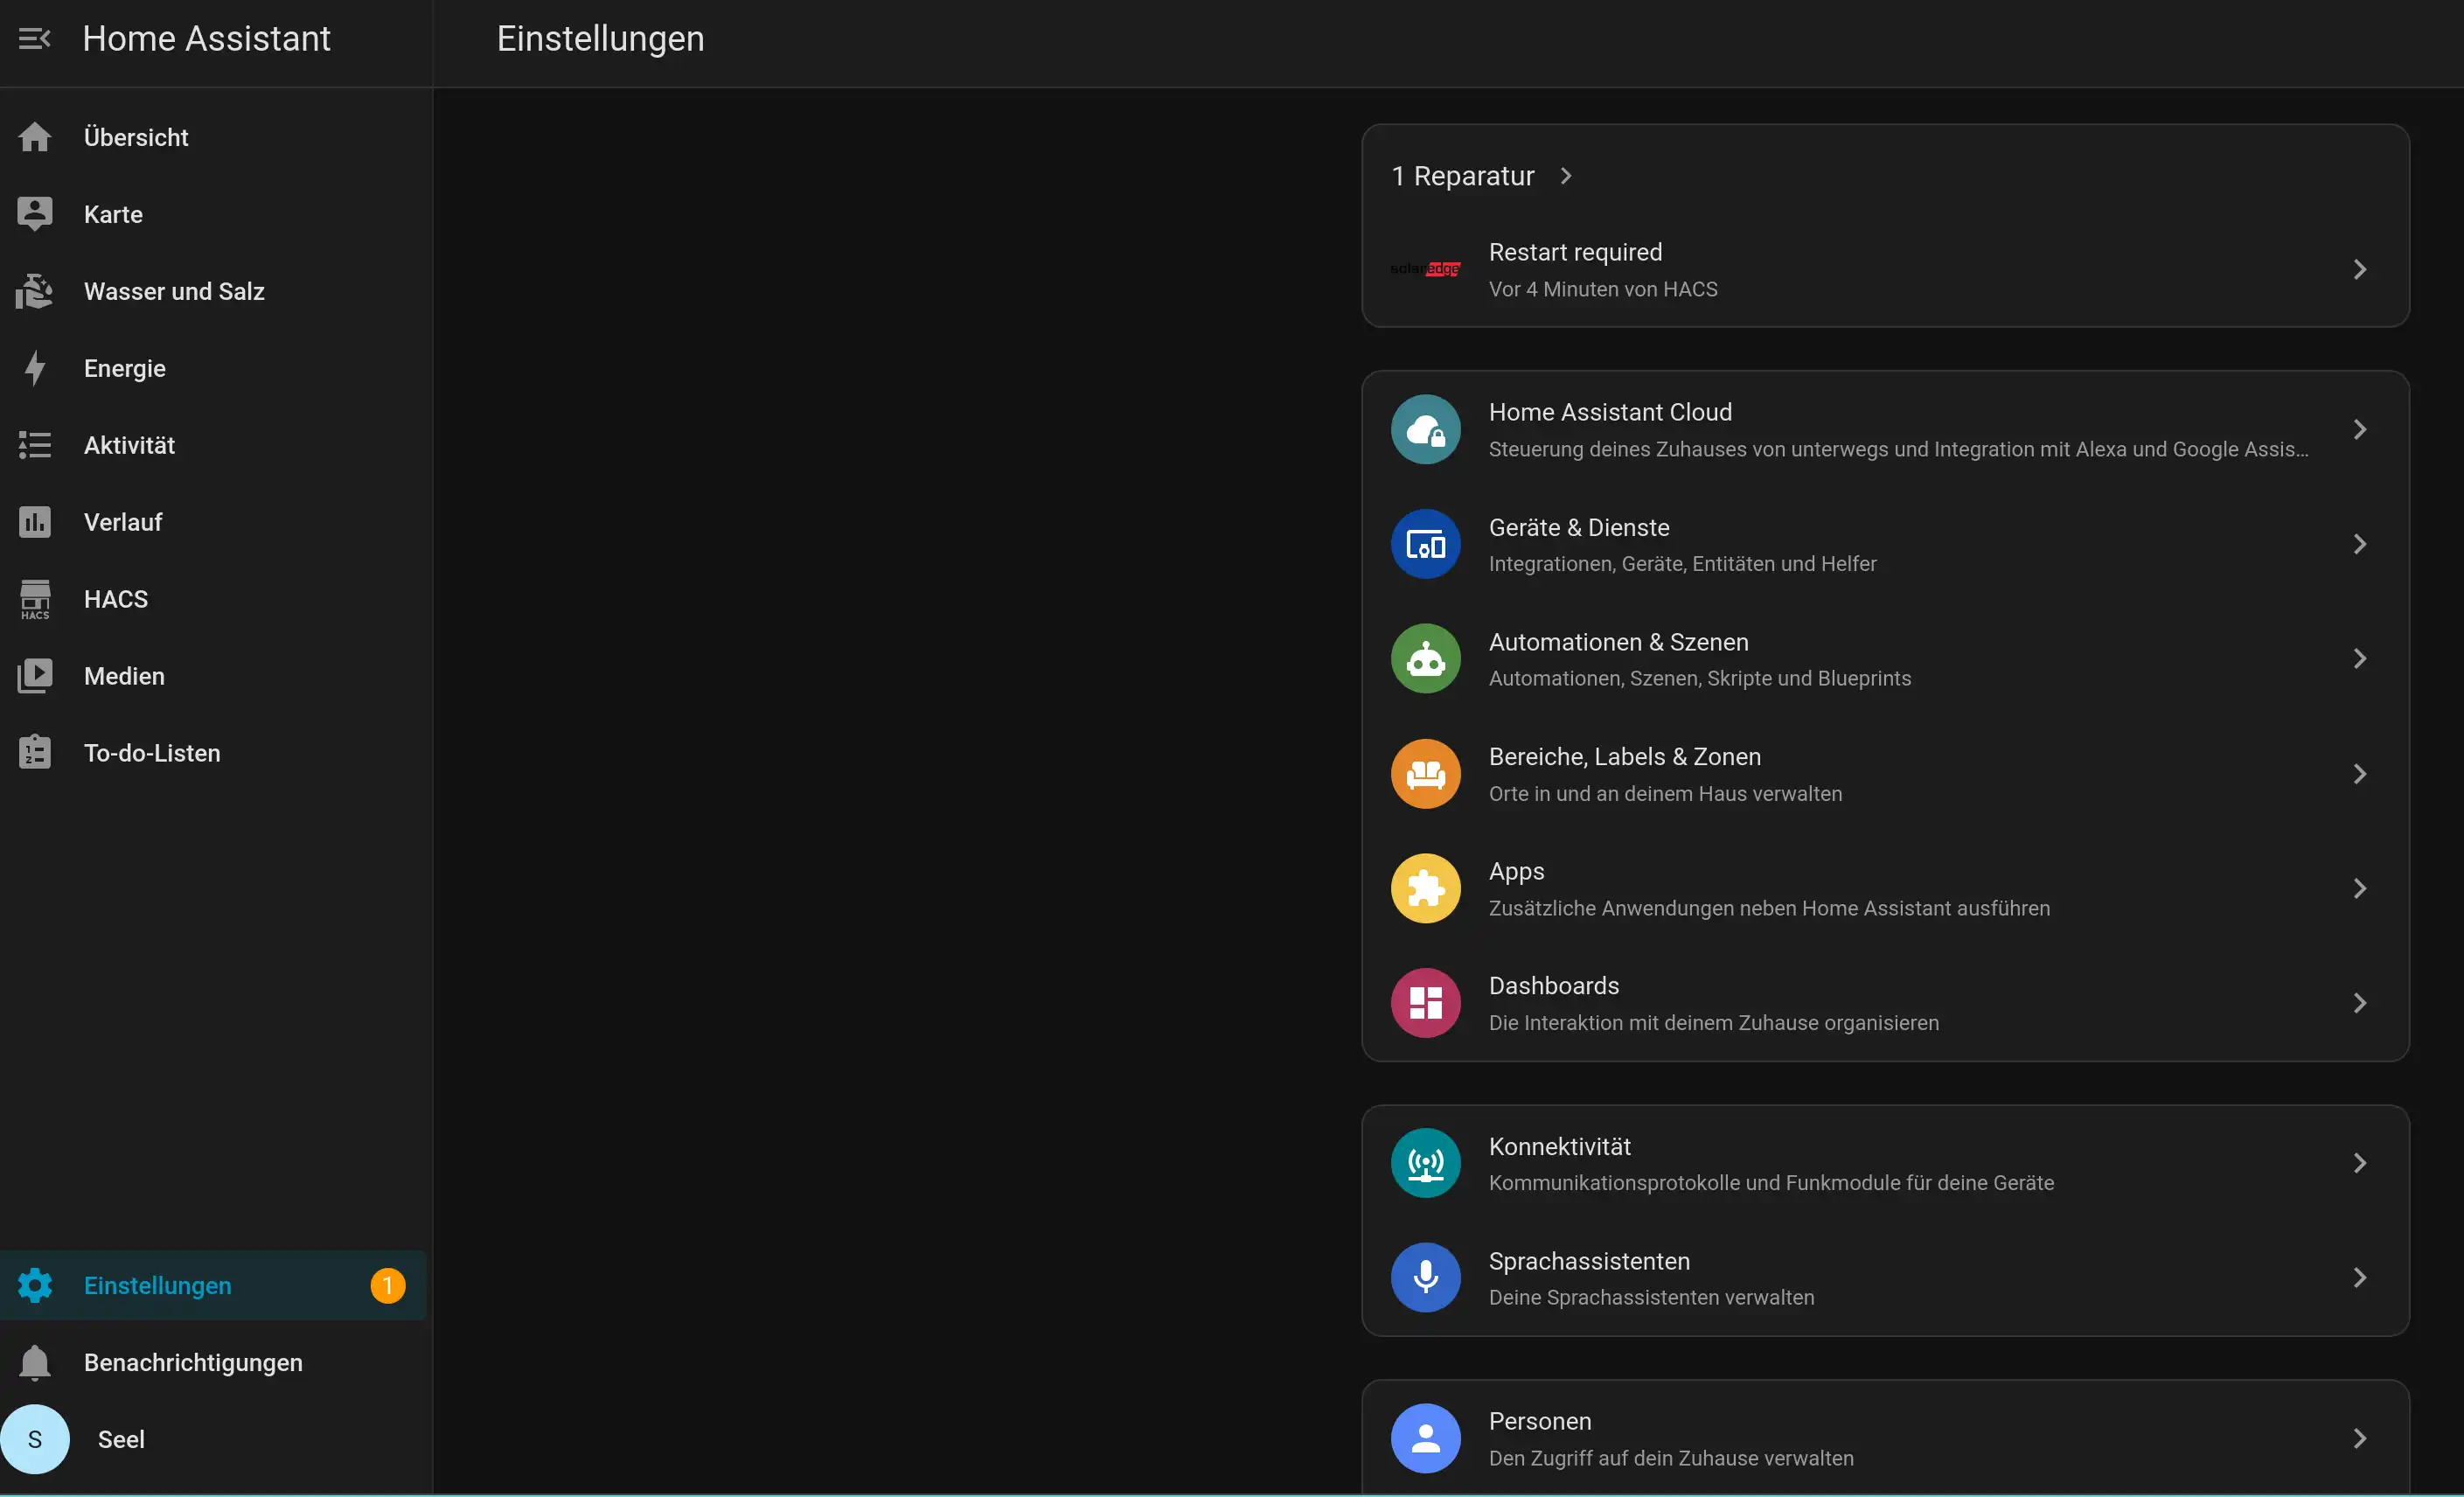Image resolution: width=2464 pixels, height=1497 pixels.
Task: Open Wasser und Salz dashboard icon
Action: pyautogui.click(x=35, y=291)
